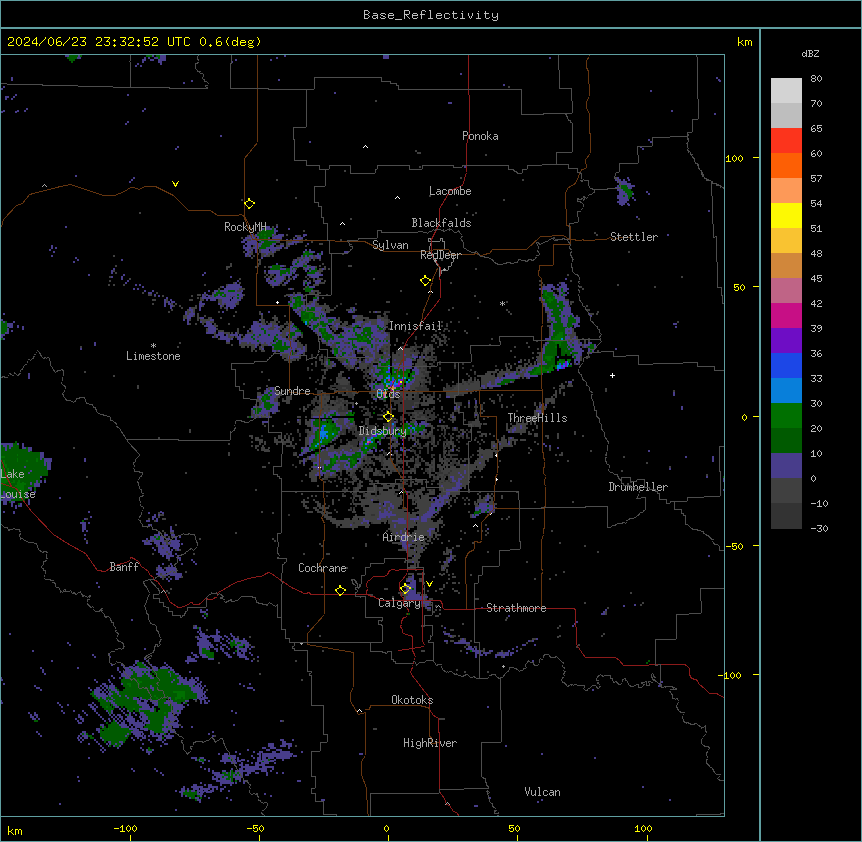This screenshot has width=862, height=842.
Task: Click the Limestone label
Action: (x=153, y=356)
